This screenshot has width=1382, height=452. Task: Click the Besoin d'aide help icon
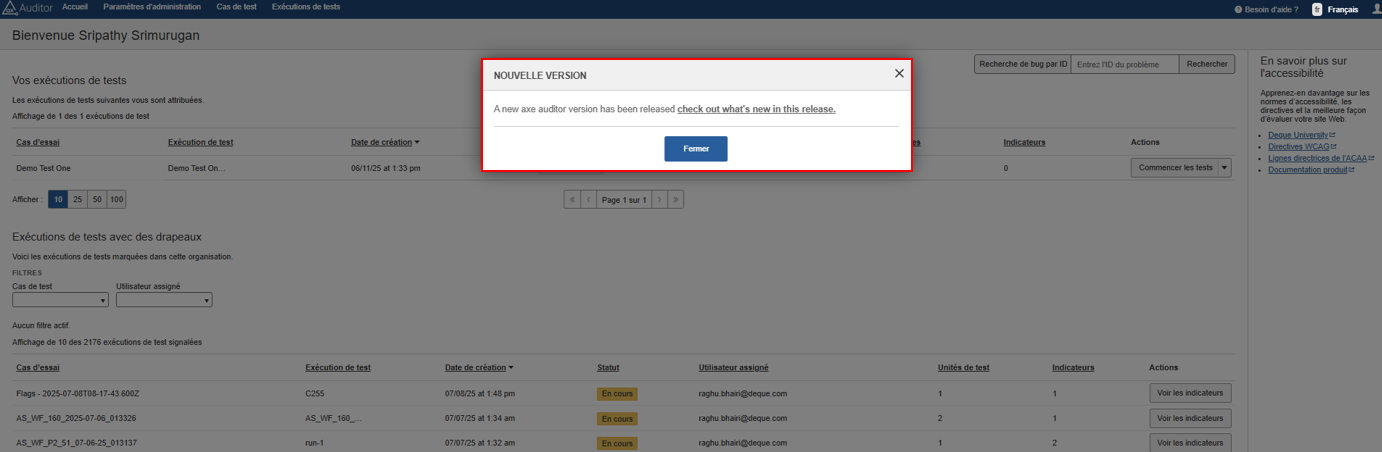[x=1238, y=9]
